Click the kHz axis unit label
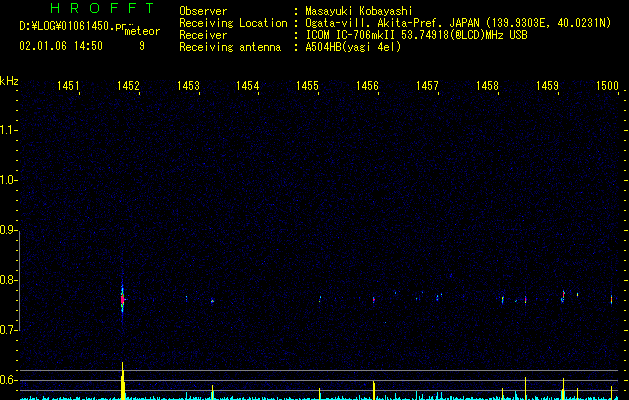This screenshot has height=400, width=629. tap(9, 81)
